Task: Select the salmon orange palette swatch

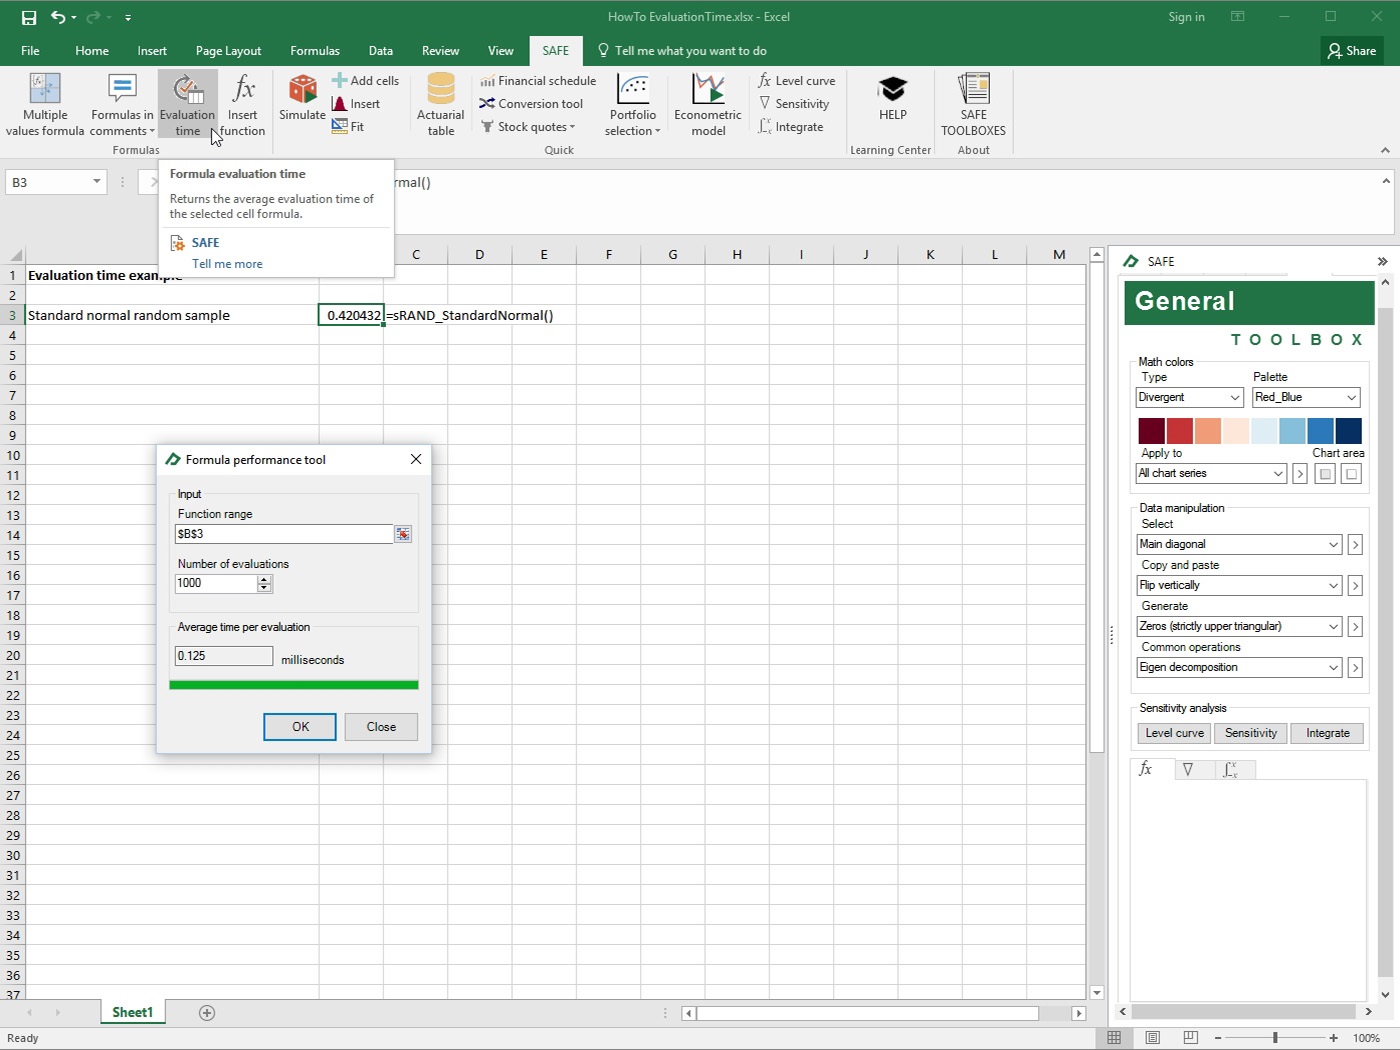Action: (x=1208, y=431)
